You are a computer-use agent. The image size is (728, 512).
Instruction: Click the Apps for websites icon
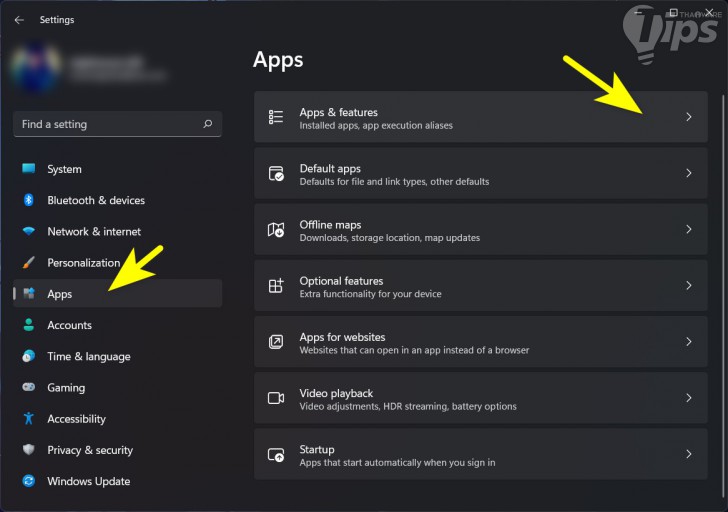(x=276, y=342)
